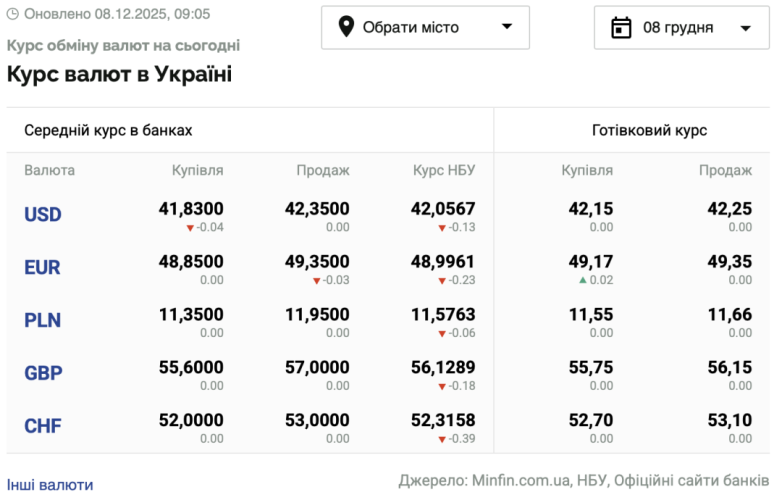The height and width of the screenshot is (500, 782).
Task: Click the red down arrow under CHF НБУ rate
Action: (441, 439)
